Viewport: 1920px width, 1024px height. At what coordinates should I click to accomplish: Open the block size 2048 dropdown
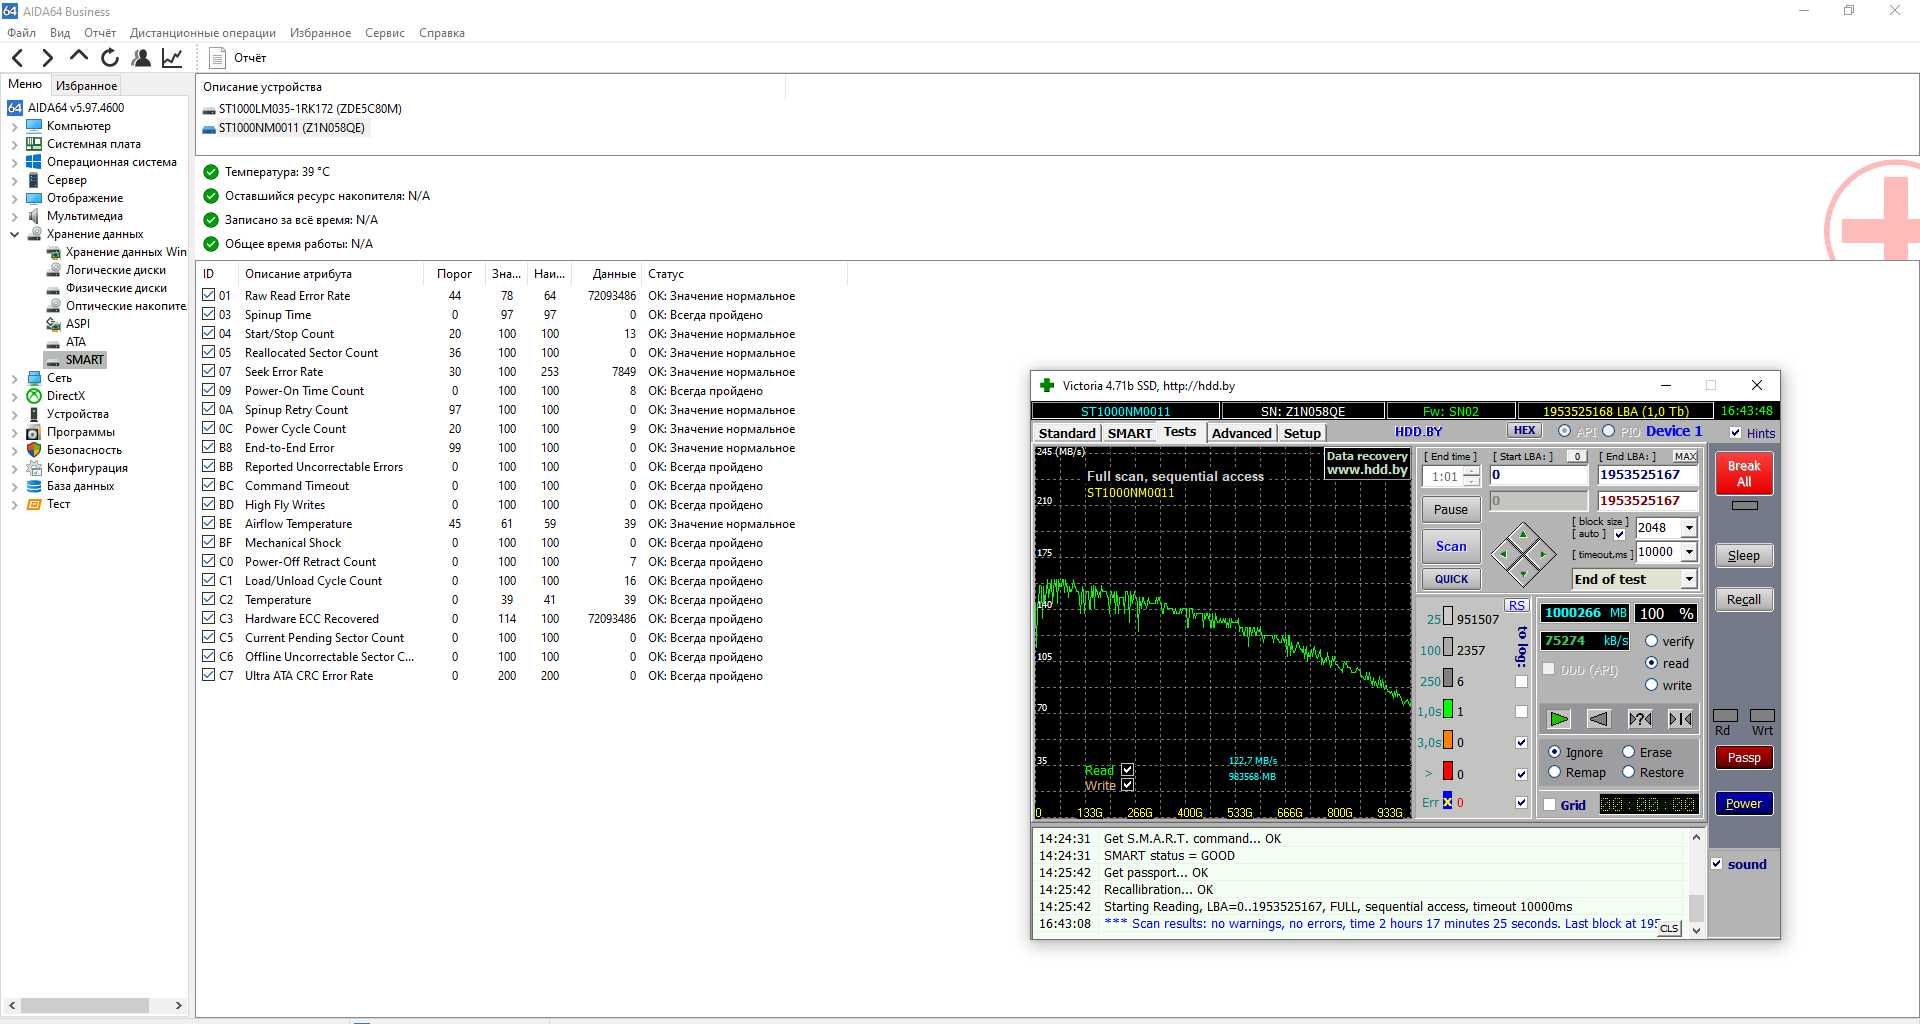click(1689, 528)
